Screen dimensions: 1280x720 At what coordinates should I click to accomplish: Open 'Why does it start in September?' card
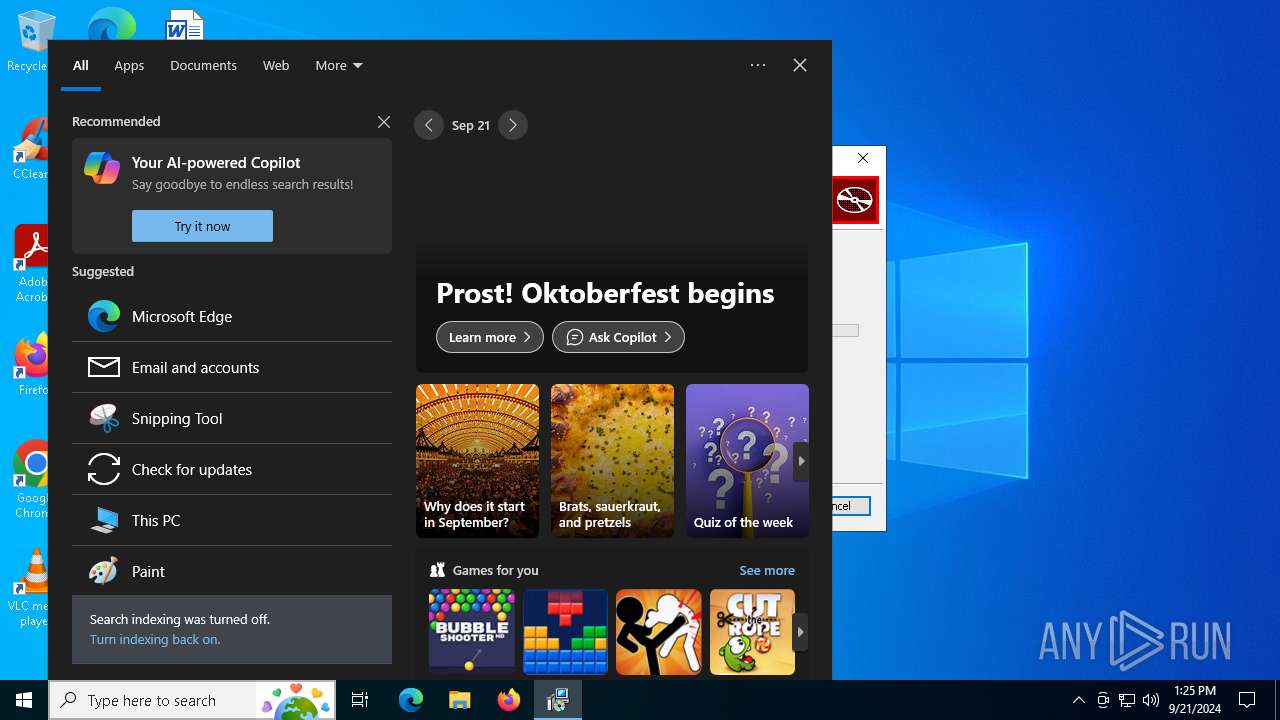(477, 461)
